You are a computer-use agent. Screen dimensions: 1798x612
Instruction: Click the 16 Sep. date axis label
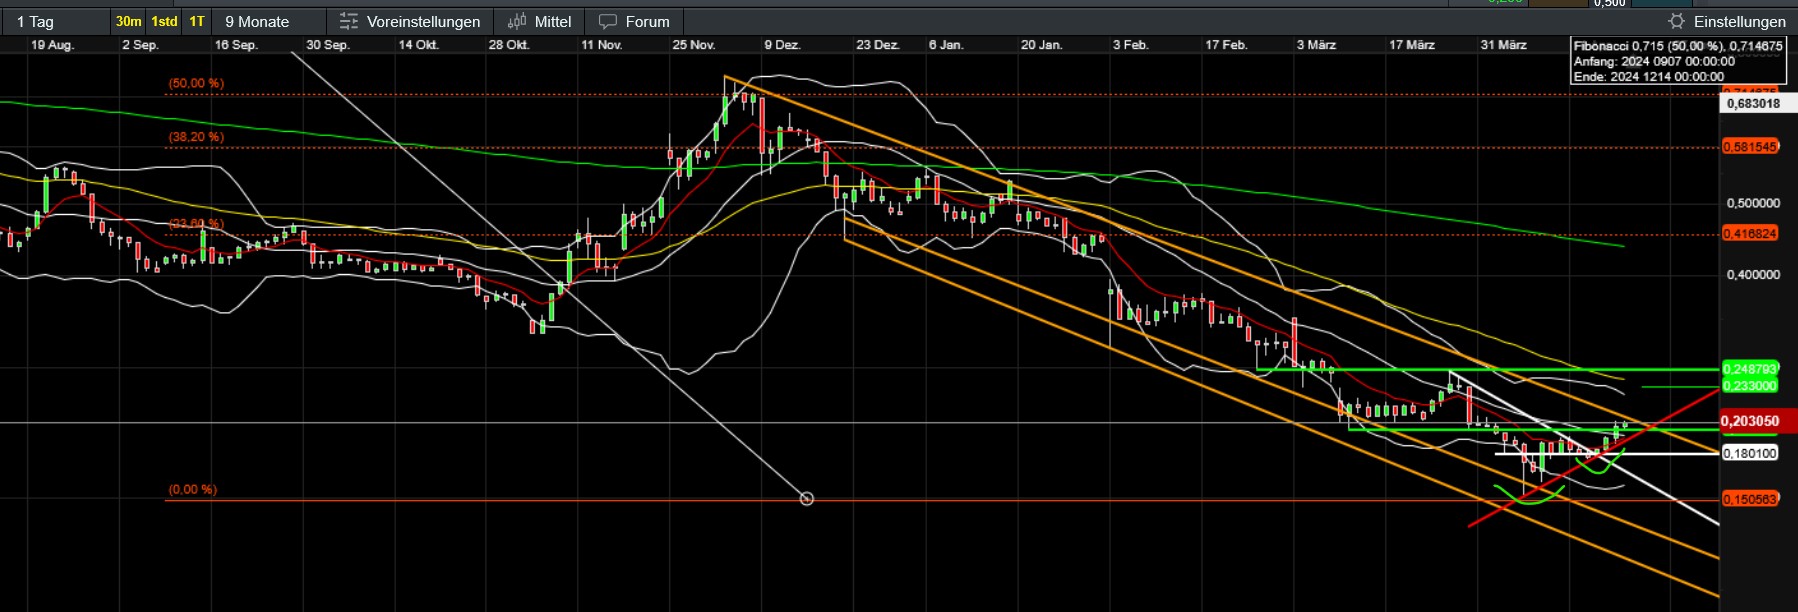tap(236, 45)
